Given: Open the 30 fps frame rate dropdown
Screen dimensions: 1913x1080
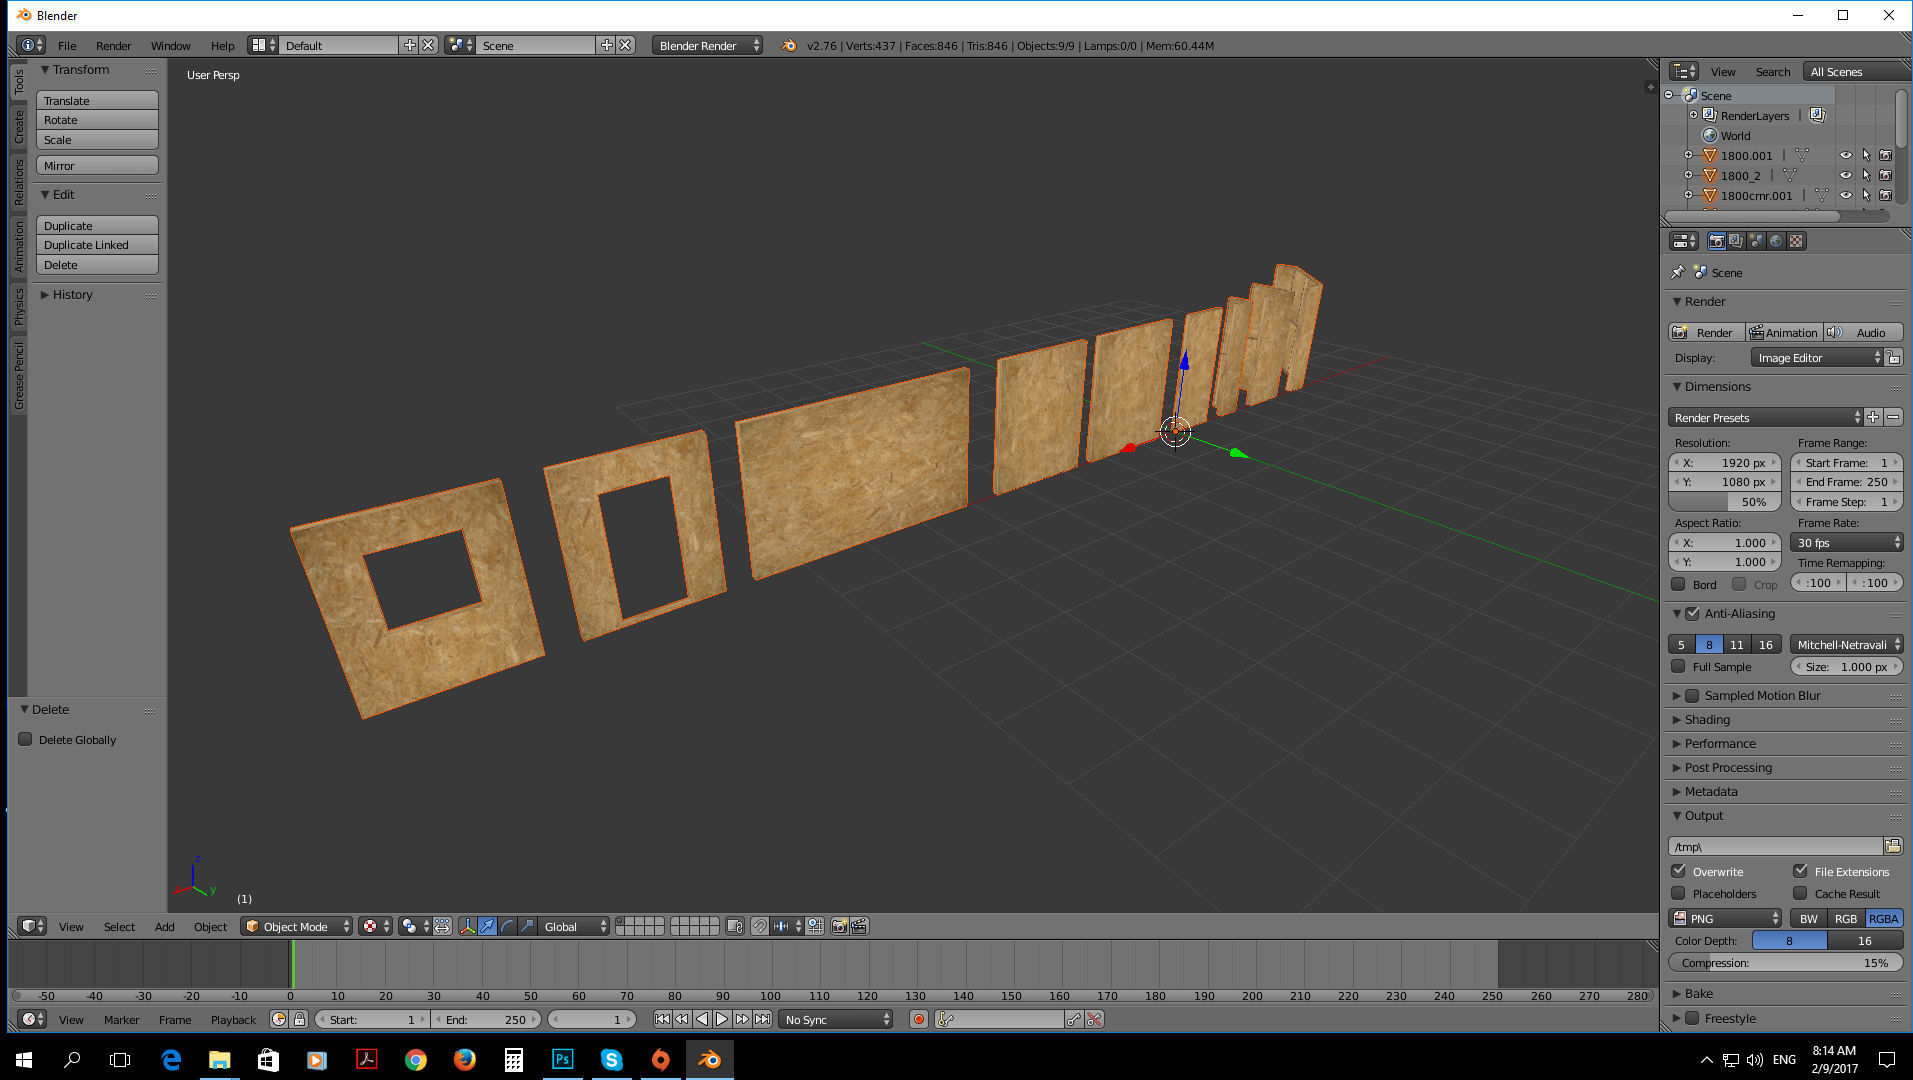Looking at the screenshot, I should [1846, 542].
